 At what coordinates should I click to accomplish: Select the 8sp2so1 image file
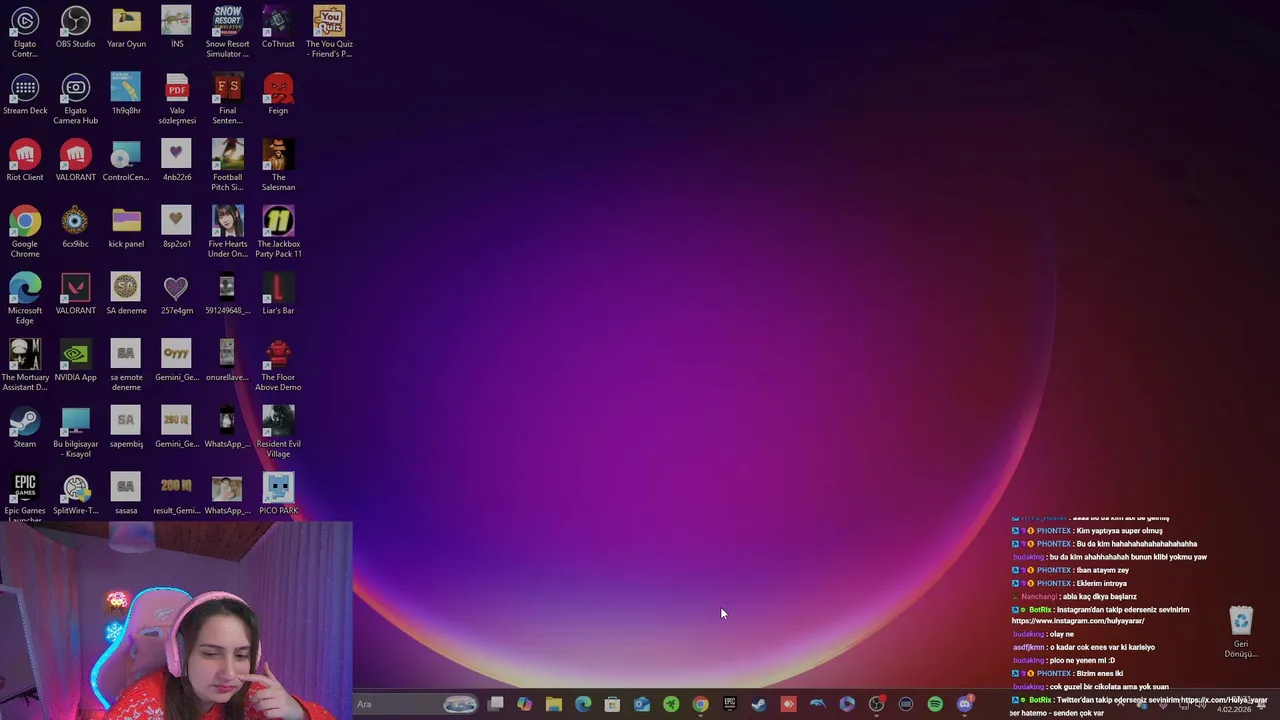point(177,228)
